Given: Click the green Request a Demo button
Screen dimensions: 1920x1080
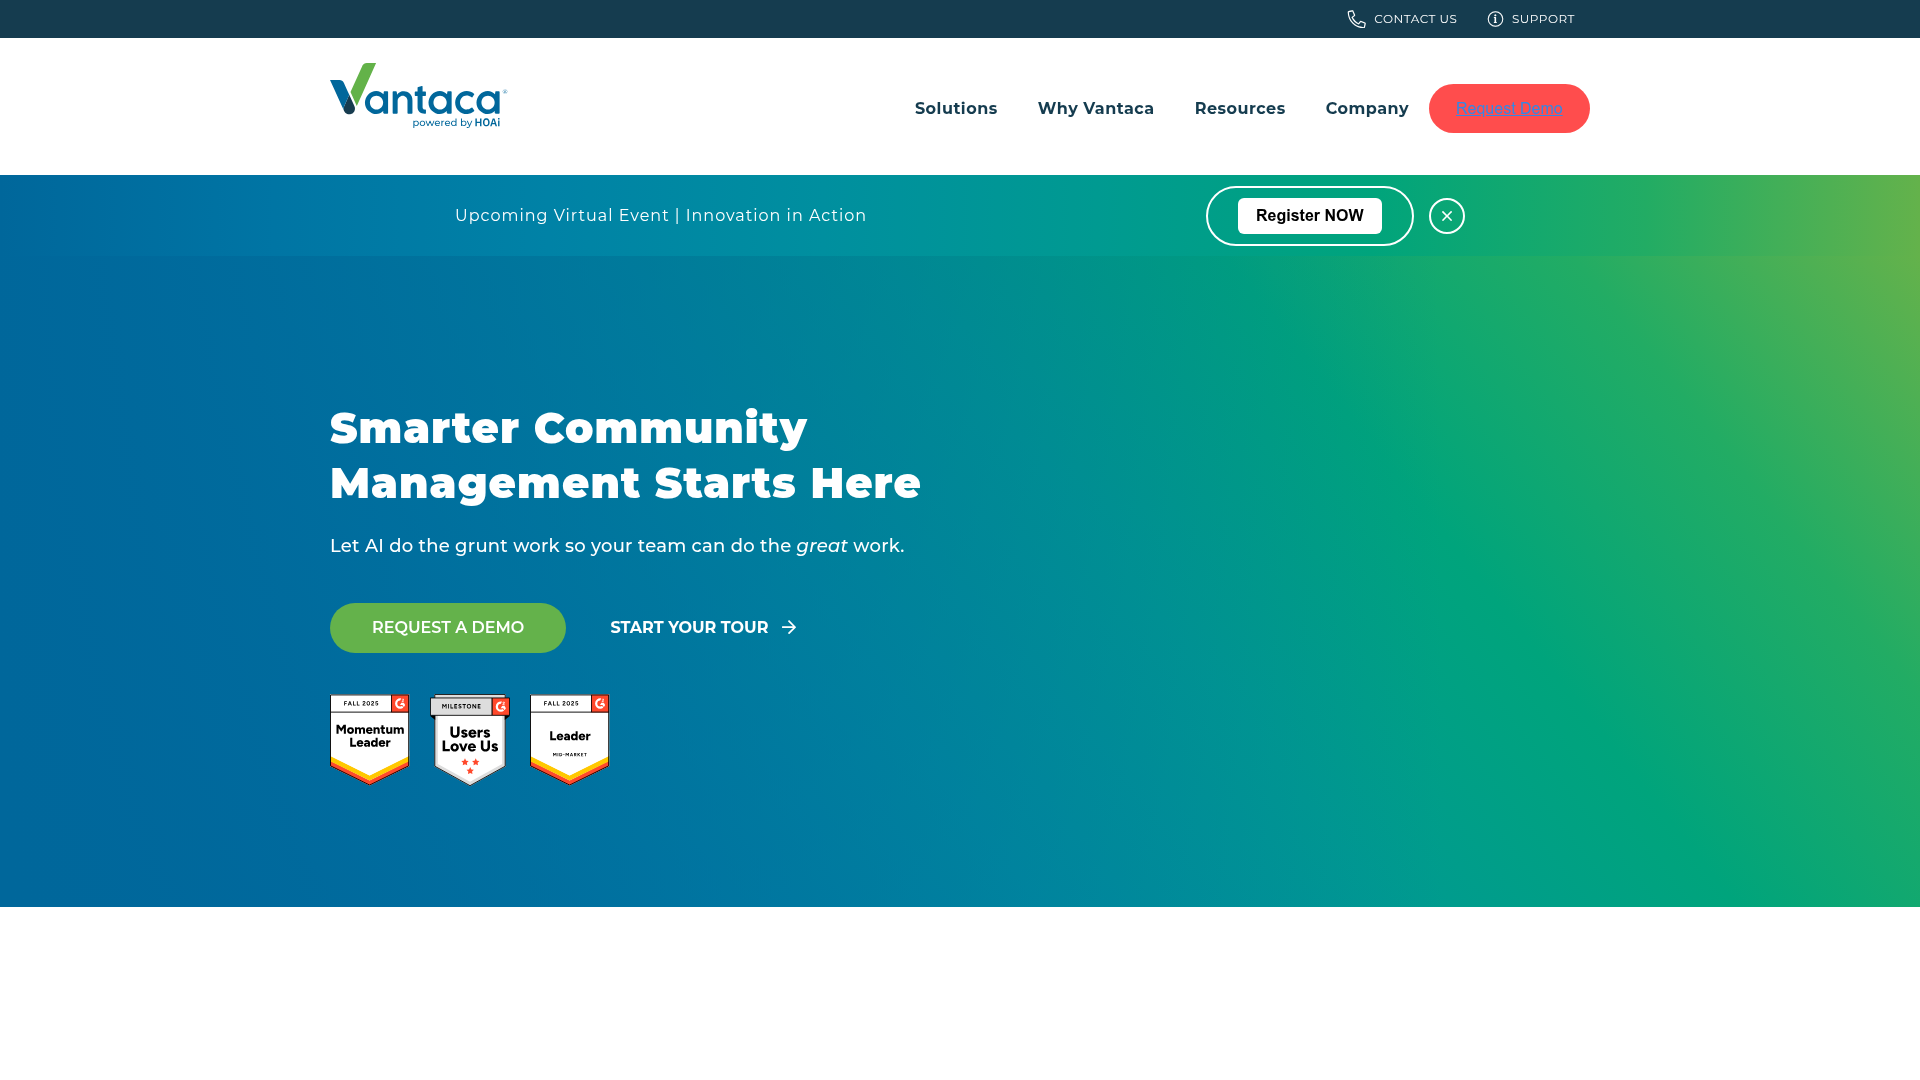Looking at the screenshot, I should (x=447, y=627).
